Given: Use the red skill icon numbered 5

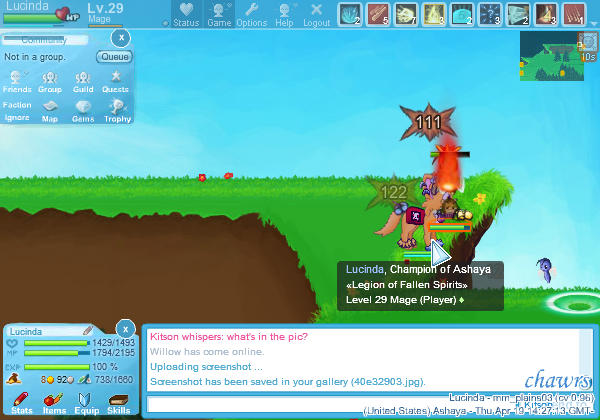Looking at the screenshot, I should [378, 14].
